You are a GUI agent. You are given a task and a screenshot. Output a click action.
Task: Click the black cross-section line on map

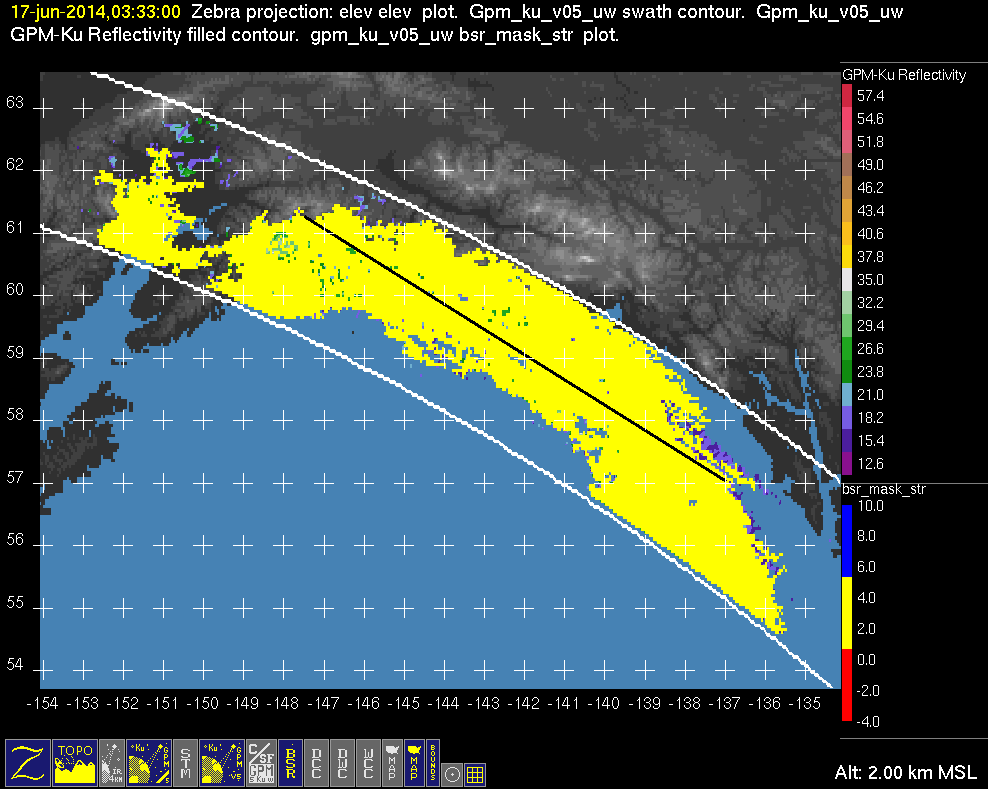tap(515, 348)
